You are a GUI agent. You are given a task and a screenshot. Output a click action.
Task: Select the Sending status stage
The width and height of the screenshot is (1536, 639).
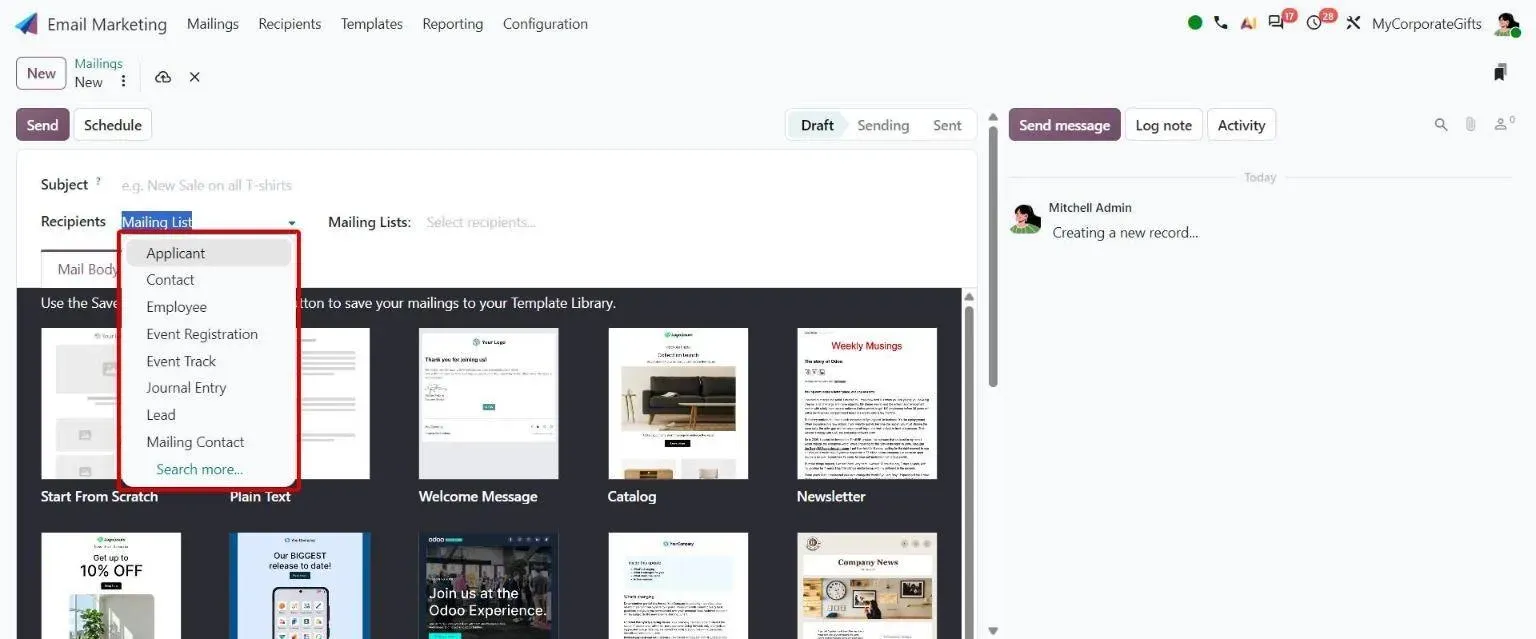tap(883, 125)
